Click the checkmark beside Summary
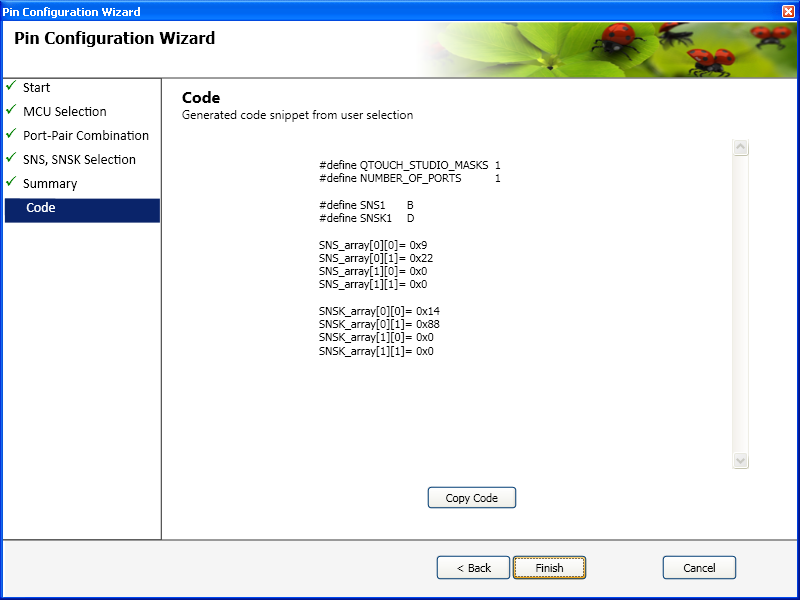 [11, 182]
